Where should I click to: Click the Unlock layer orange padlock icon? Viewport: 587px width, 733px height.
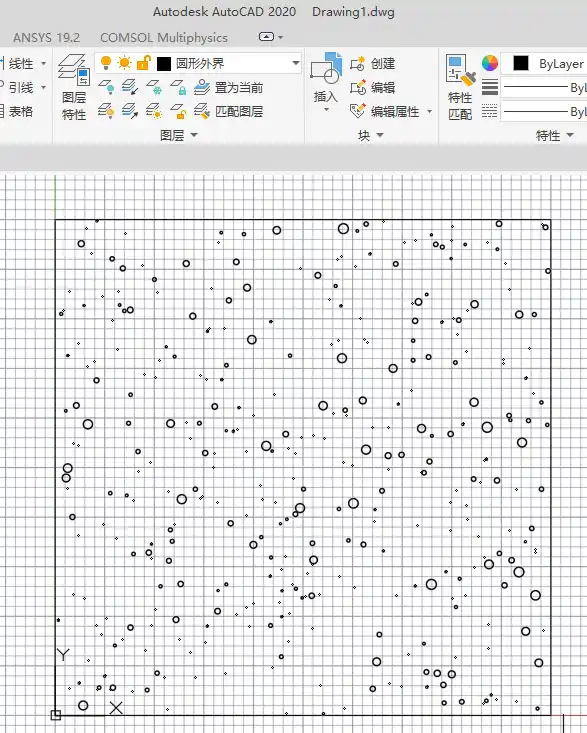[178, 111]
